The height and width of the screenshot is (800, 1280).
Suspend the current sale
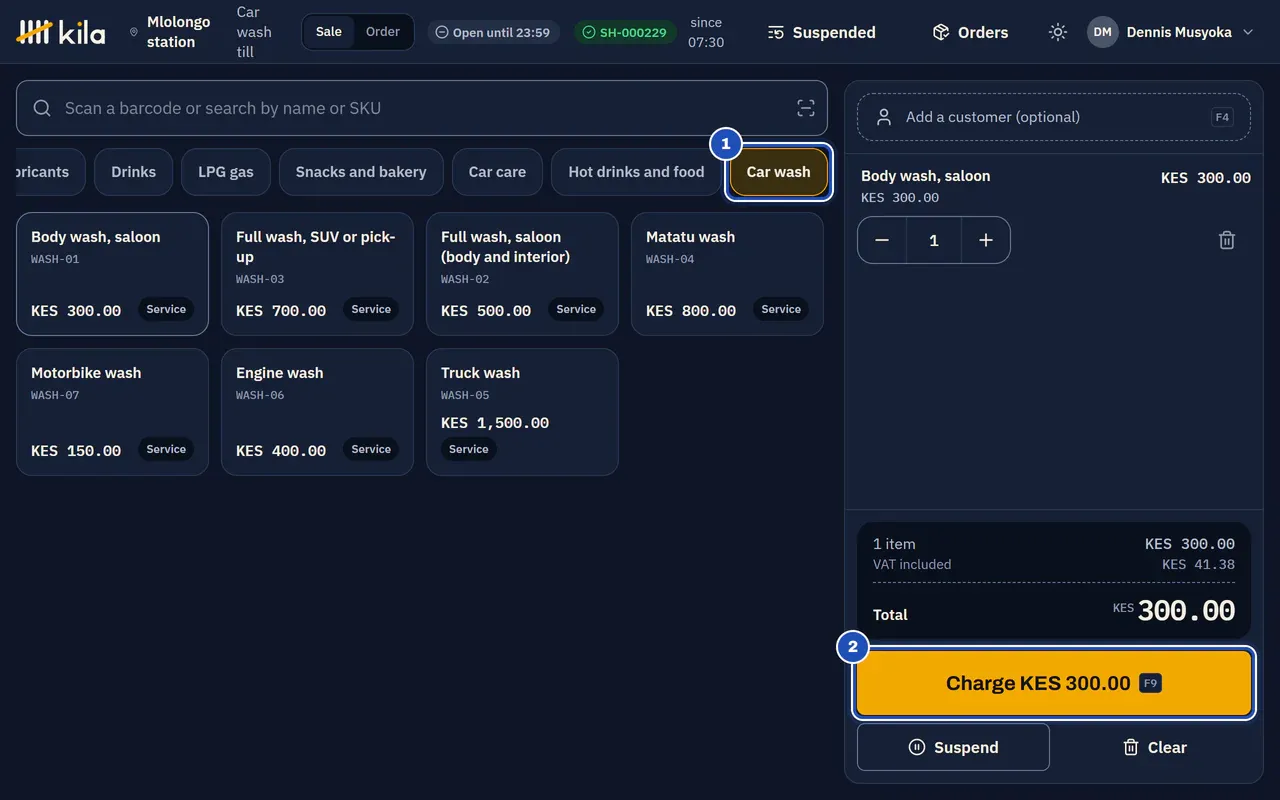953,747
